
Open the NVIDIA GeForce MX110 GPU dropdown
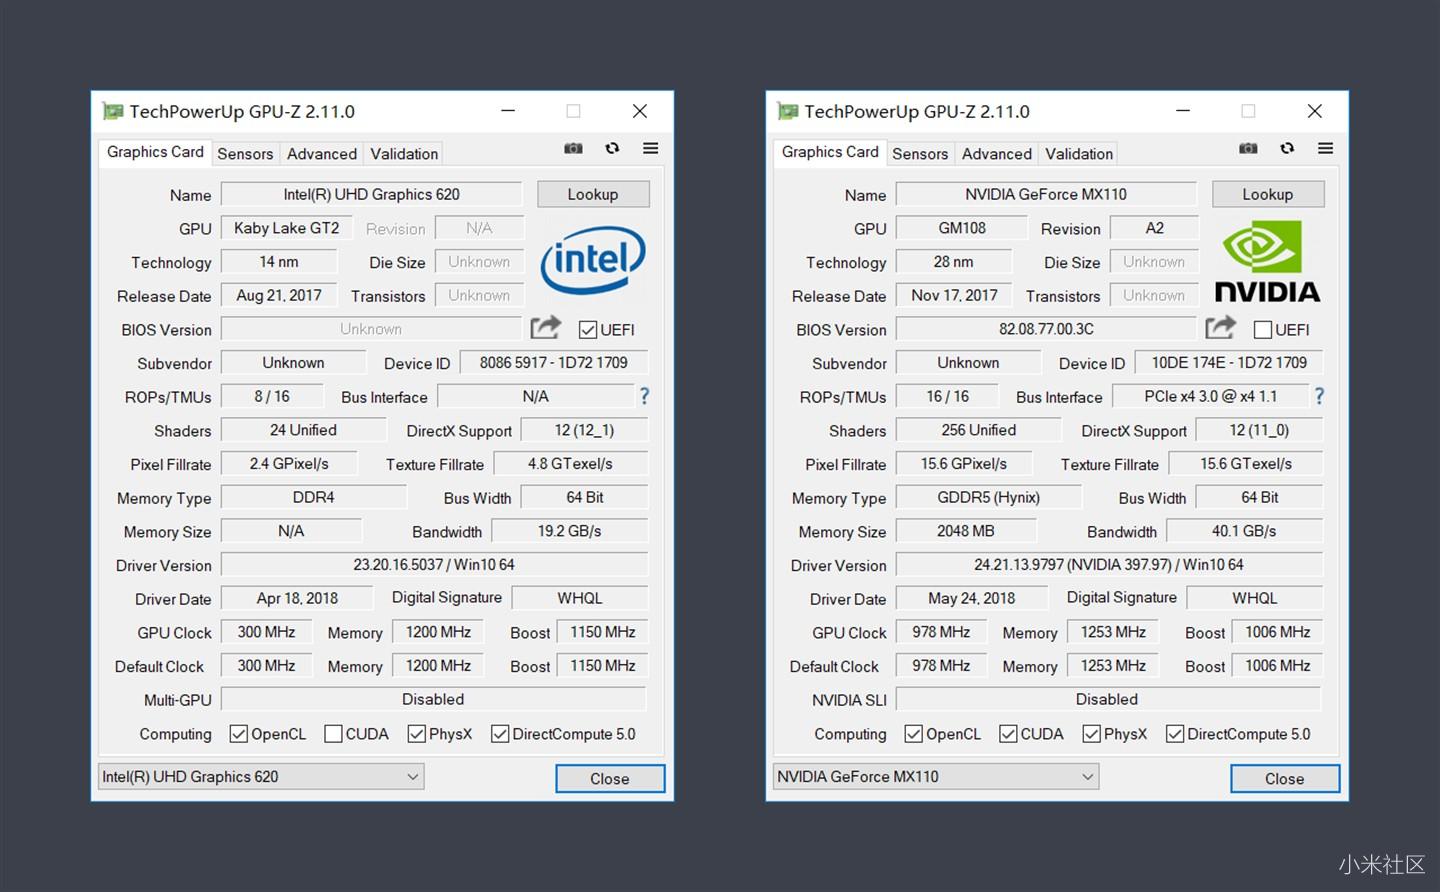point(936,777)
